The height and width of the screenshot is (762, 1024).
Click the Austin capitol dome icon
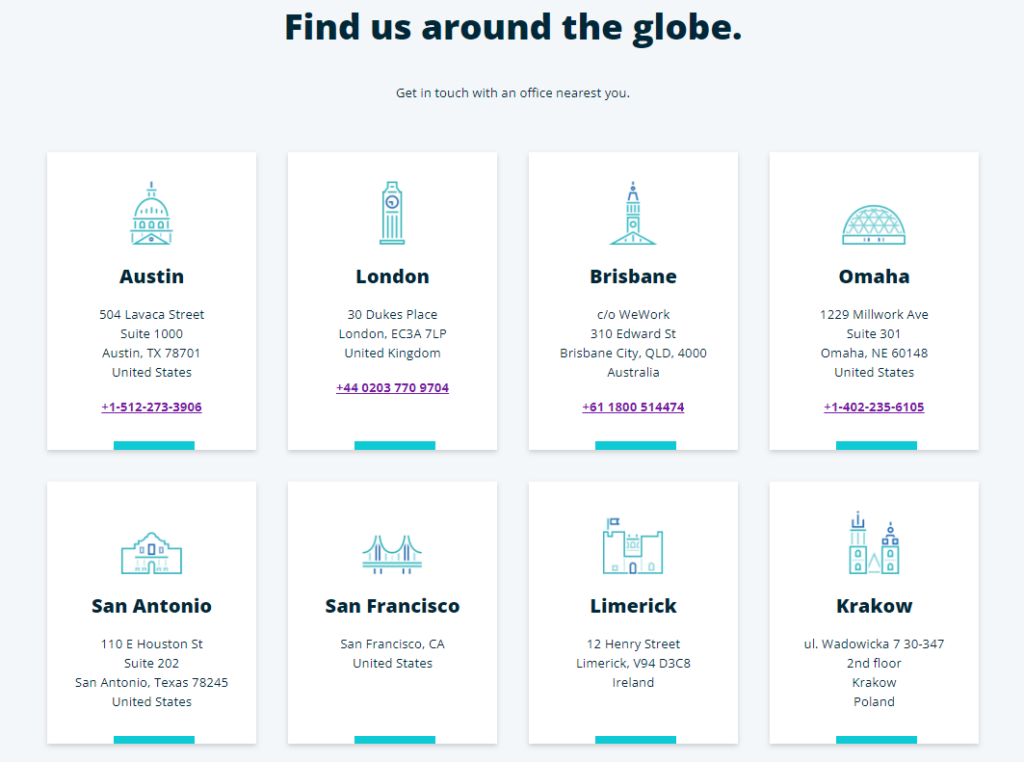pos(151,215)
